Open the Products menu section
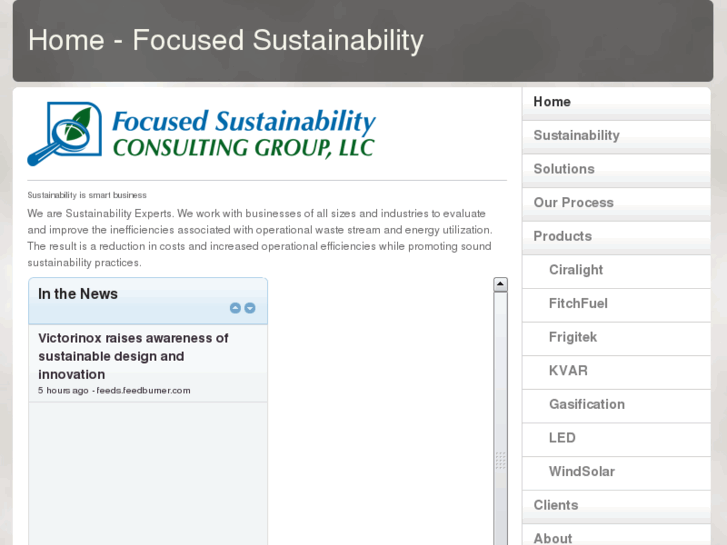The width and height of the screenshot is (727, 545). pyautogui.click(x=562, y=236)
